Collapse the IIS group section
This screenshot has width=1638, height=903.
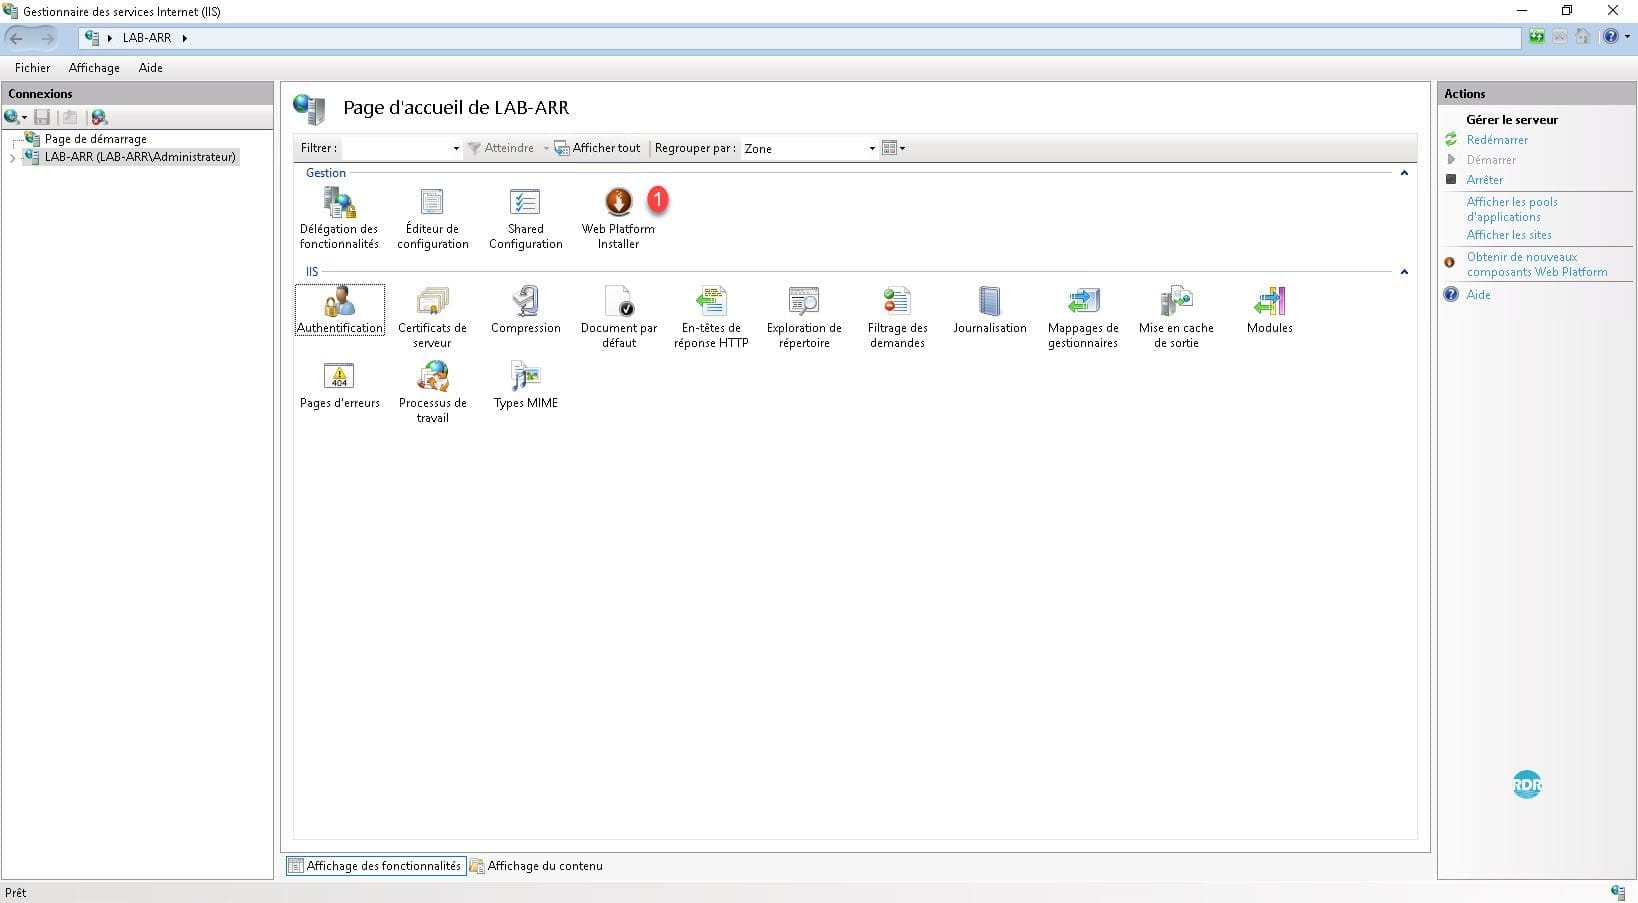[x=1404, y=272]
